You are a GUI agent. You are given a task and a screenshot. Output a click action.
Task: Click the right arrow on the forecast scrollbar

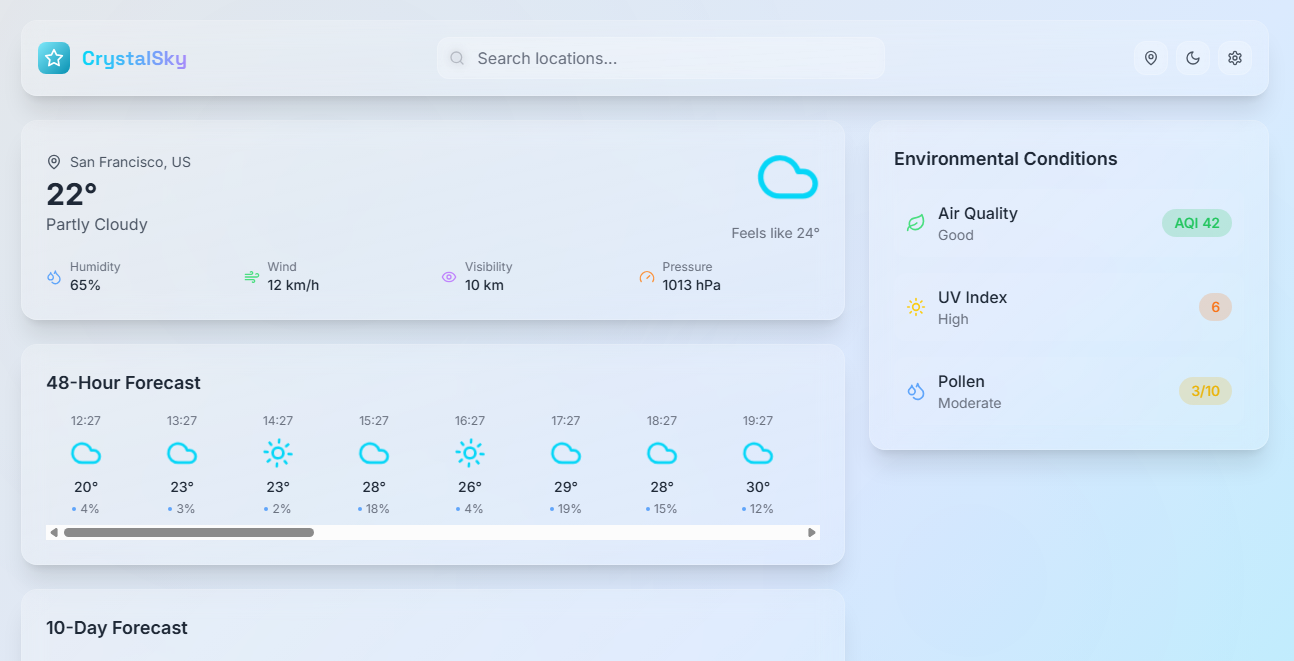pyautogui.click(x=811, y=532)
